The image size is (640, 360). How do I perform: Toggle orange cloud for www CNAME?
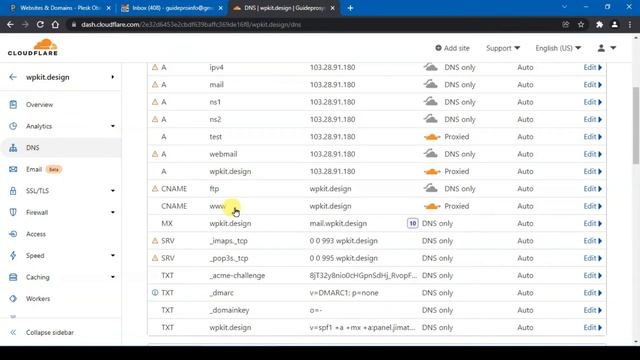click(432, 207)
